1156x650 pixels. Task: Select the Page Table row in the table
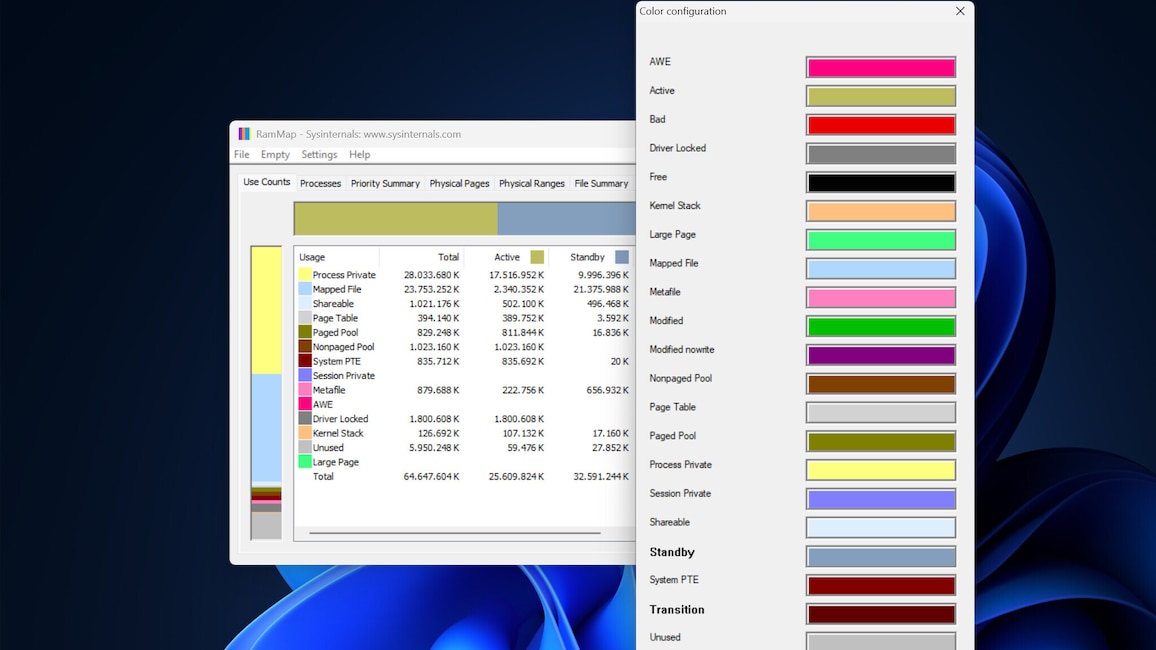[464, 318]
